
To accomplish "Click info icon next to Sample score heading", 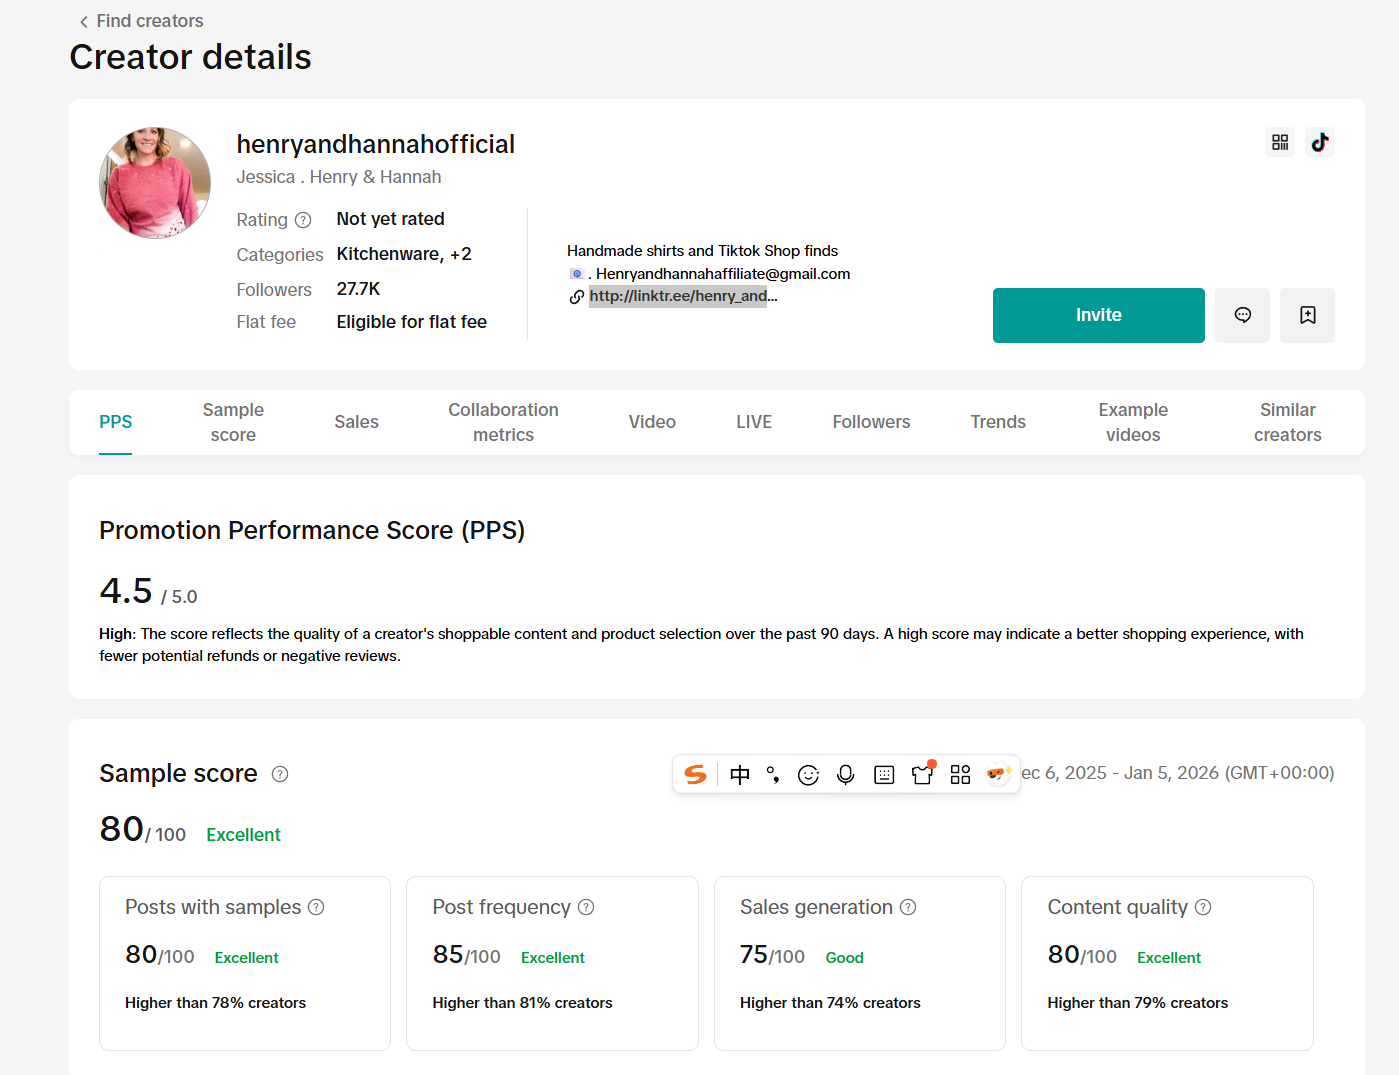I will [x=280, y=774].
